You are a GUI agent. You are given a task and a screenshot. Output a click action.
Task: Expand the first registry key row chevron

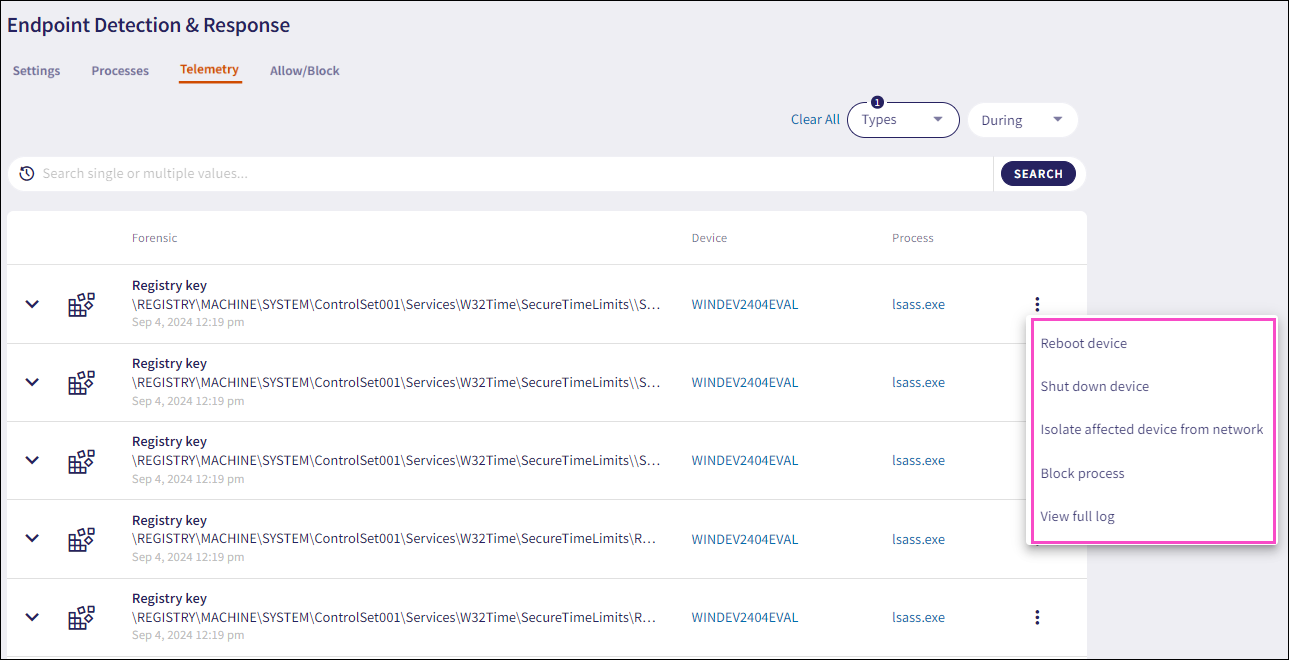point(32,304)
